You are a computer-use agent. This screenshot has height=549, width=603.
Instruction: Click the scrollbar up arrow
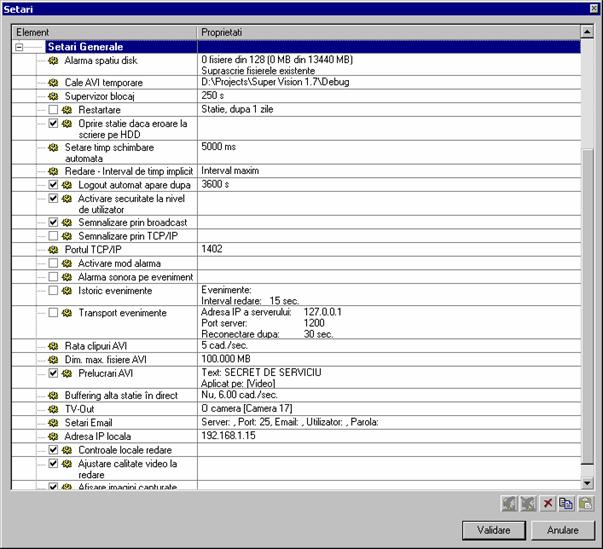pos(588,33)
